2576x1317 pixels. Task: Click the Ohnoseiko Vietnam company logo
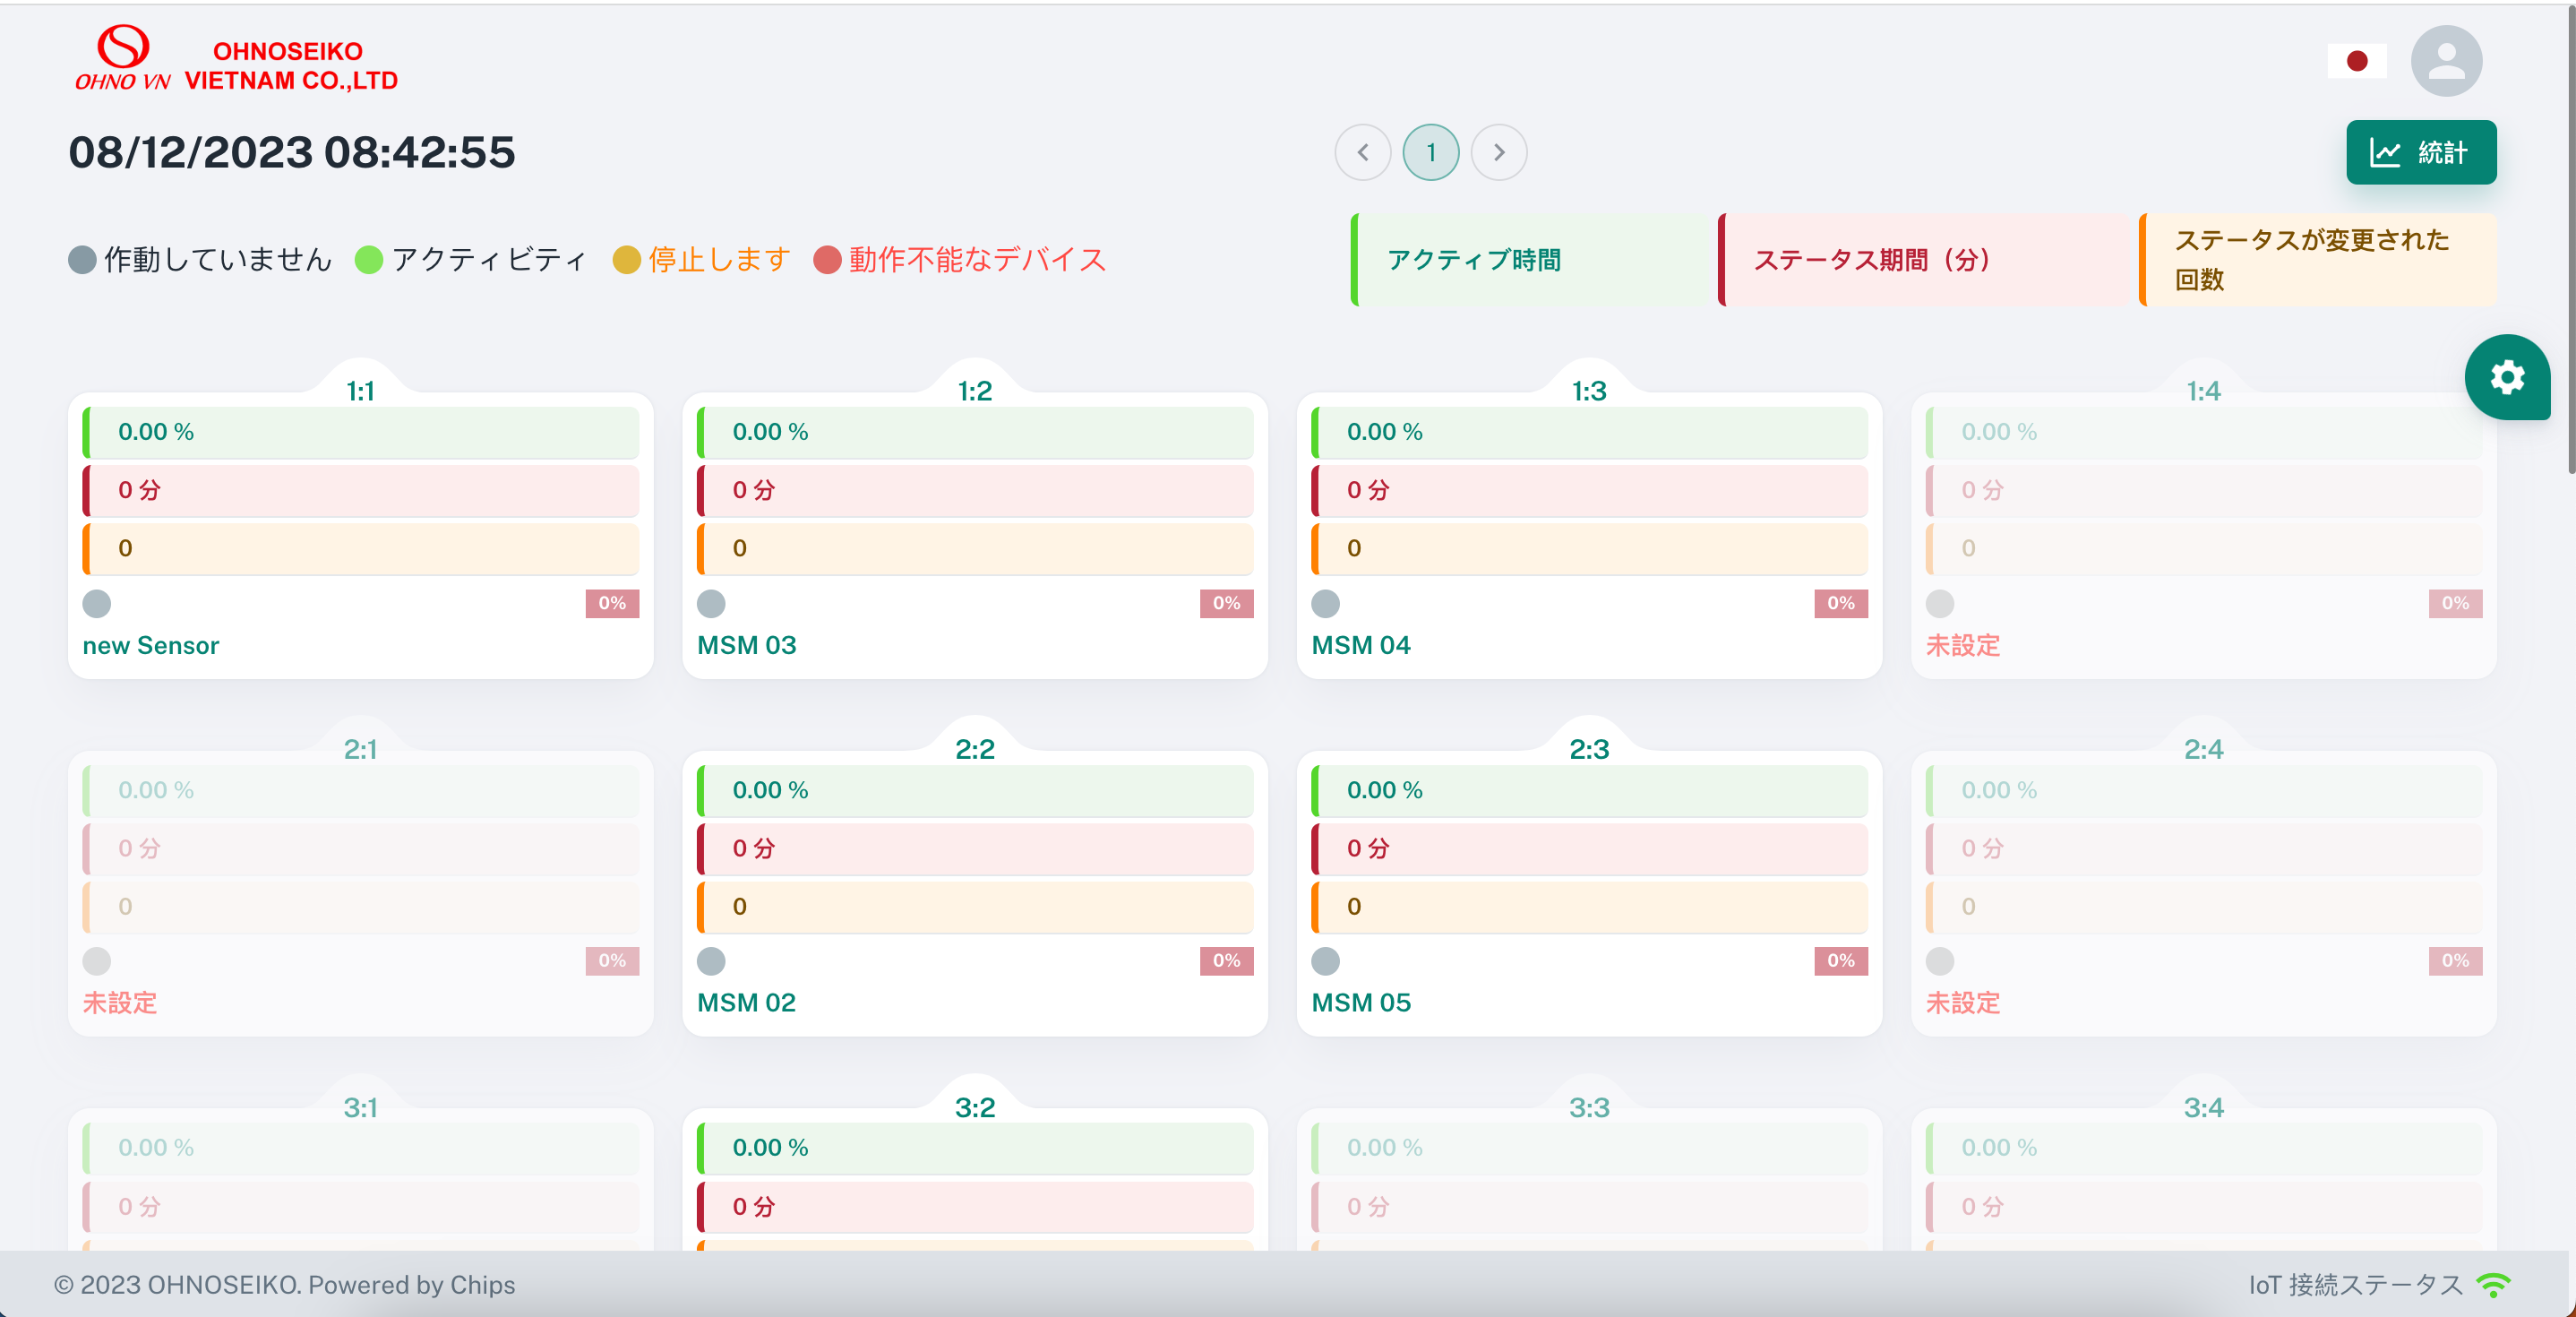pos(236,59)
